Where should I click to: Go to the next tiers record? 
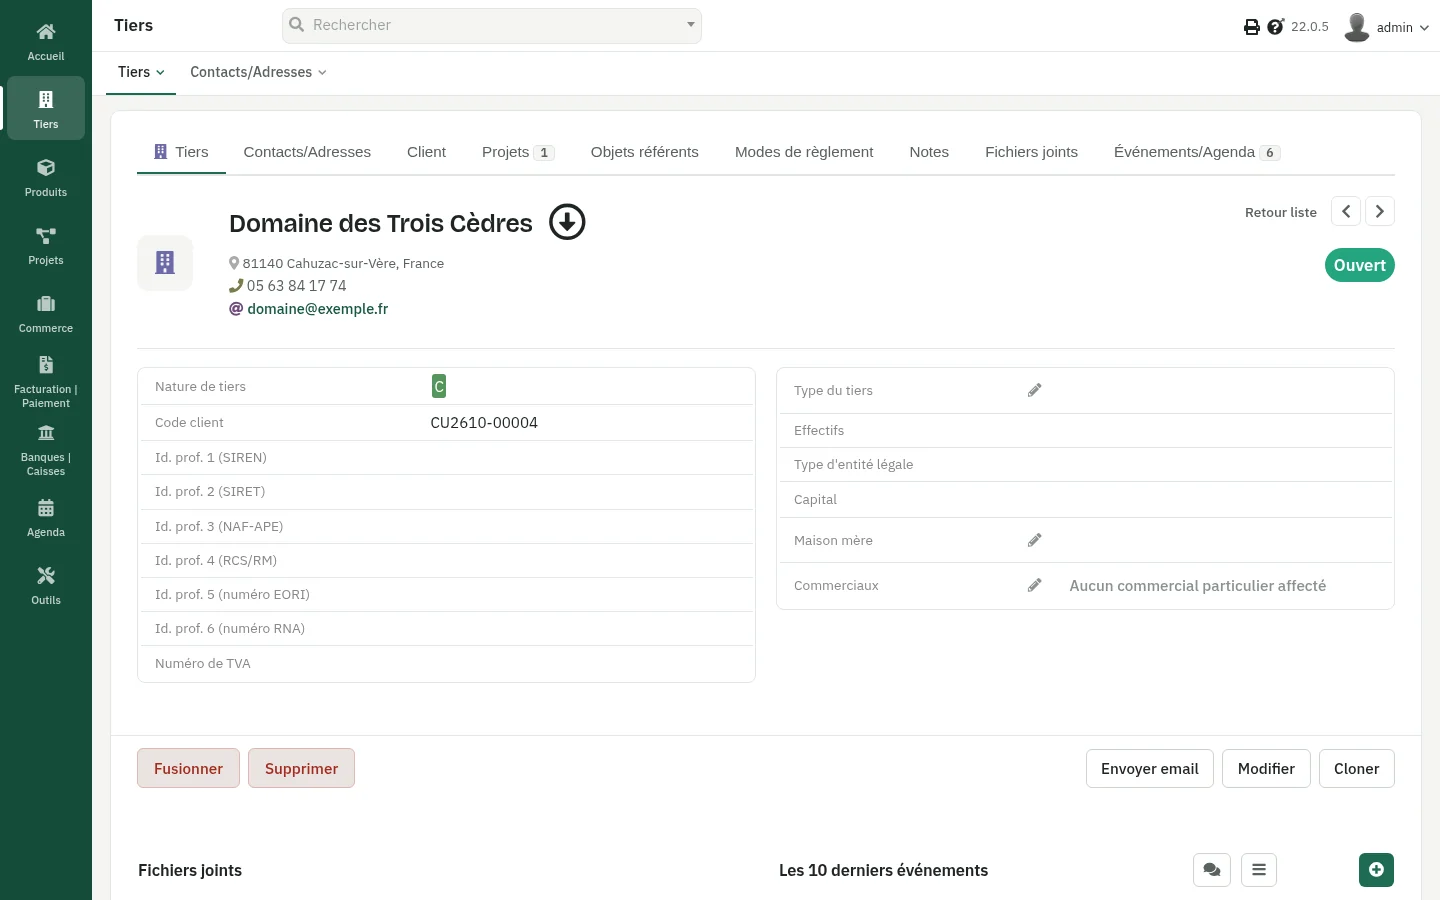(x=1380, y=211)
